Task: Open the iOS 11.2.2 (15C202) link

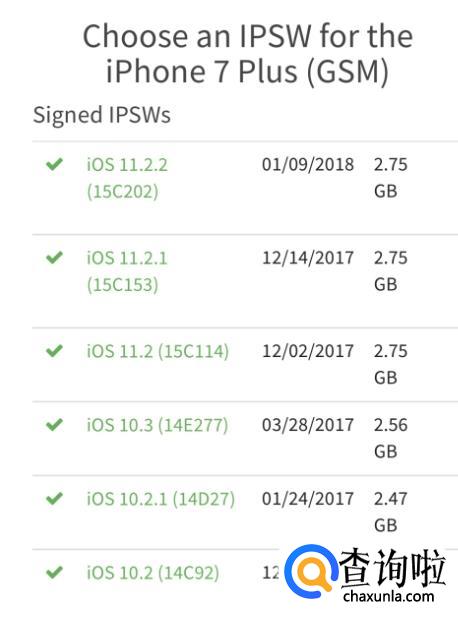Action: [127, 178]
